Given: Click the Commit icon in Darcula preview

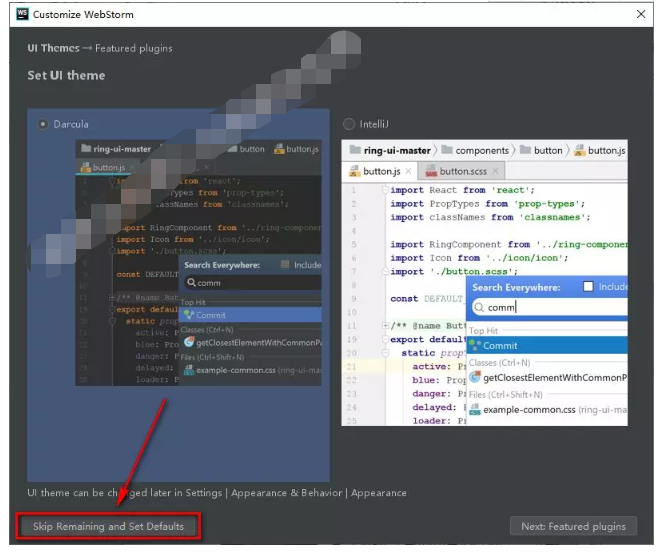Looking at the screenshot, I should click(188, 315).
